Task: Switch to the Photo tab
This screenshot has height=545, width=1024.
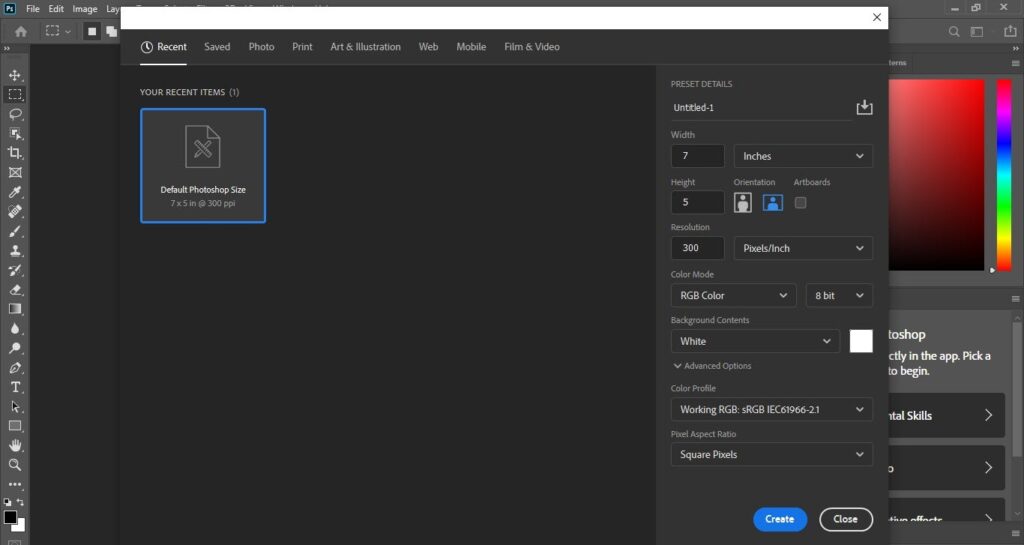Action: click(261, 47)
